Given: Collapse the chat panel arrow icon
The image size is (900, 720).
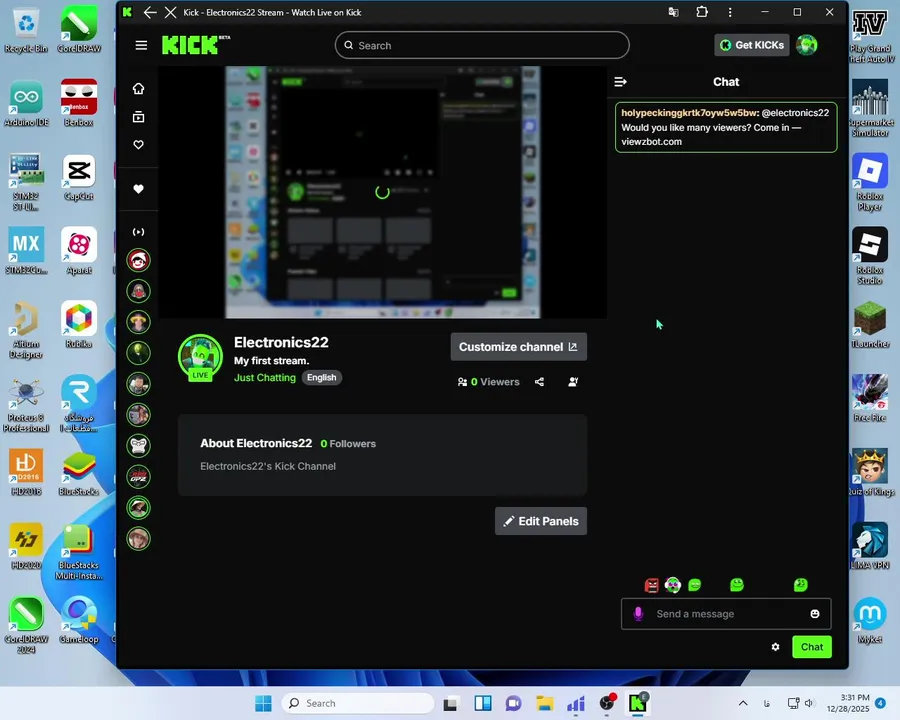Looking at the screenshot, I should (620, 82).
